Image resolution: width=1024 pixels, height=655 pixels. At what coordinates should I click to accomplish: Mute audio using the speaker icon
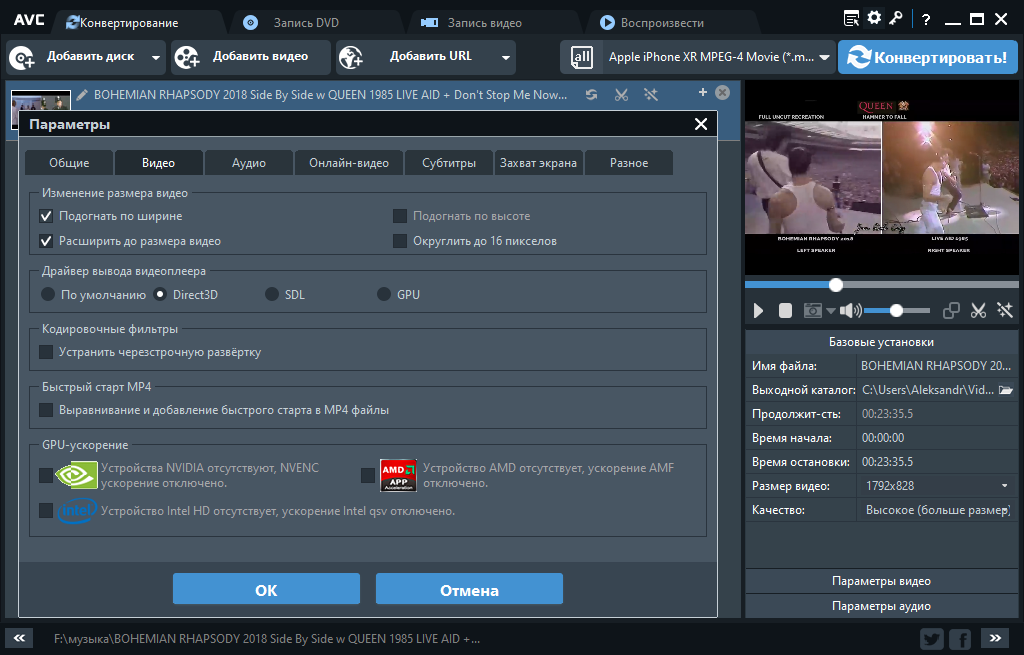[850, 311]
